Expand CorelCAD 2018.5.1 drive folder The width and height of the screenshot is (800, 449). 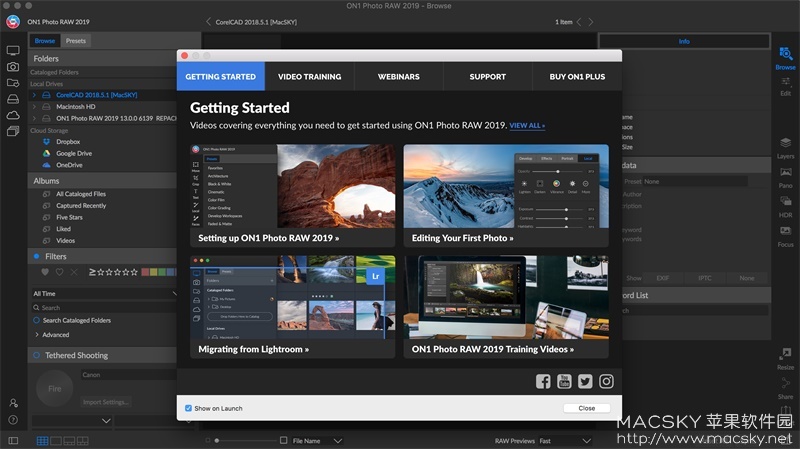point(34,95)
